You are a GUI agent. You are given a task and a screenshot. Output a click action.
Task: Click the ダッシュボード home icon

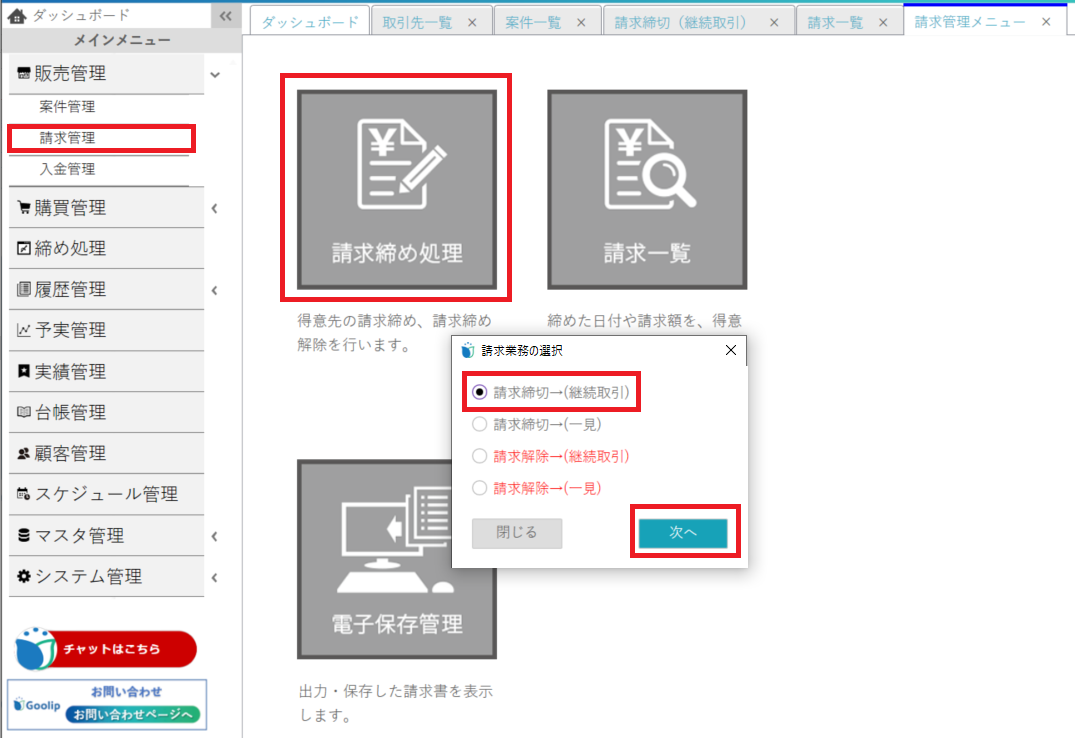tap(17, 15)
